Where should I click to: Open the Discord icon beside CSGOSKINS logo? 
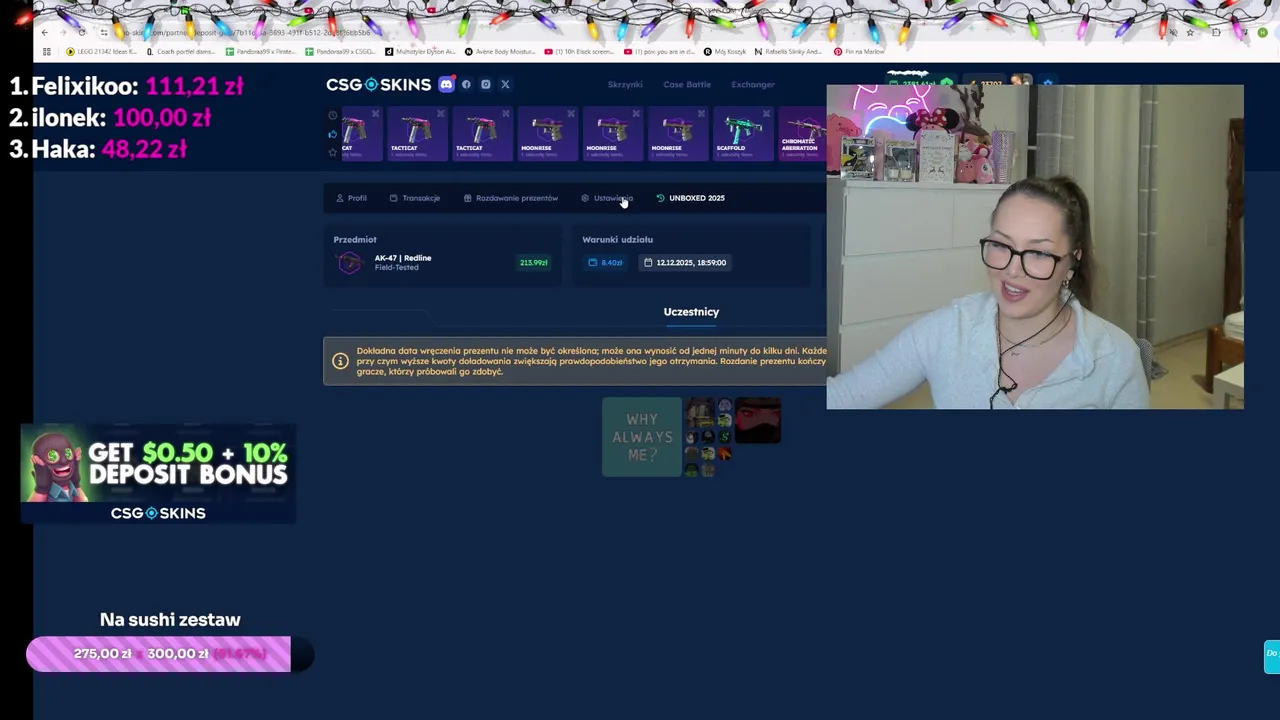pyautogui.click(x=446, y=84)
